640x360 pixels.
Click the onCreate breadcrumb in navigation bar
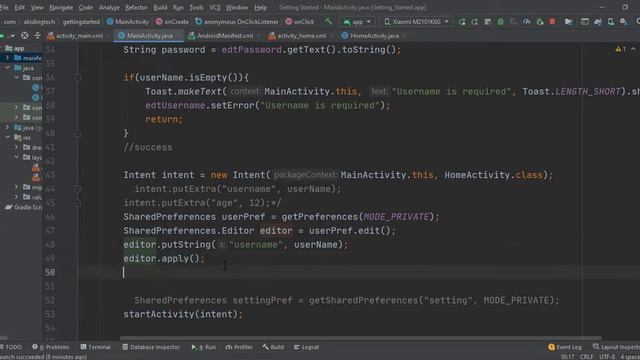tap(172, 22)
